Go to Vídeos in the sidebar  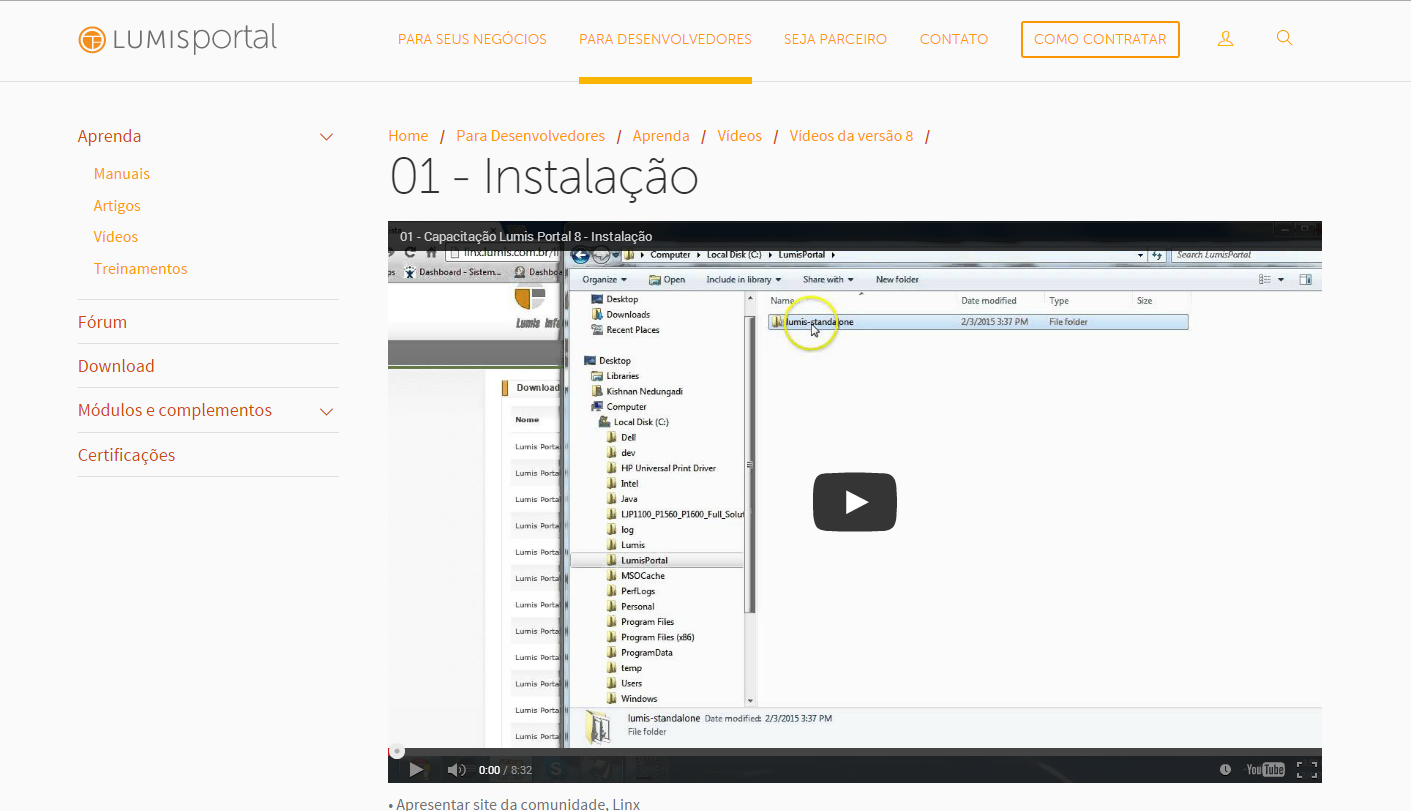point(116,237)
